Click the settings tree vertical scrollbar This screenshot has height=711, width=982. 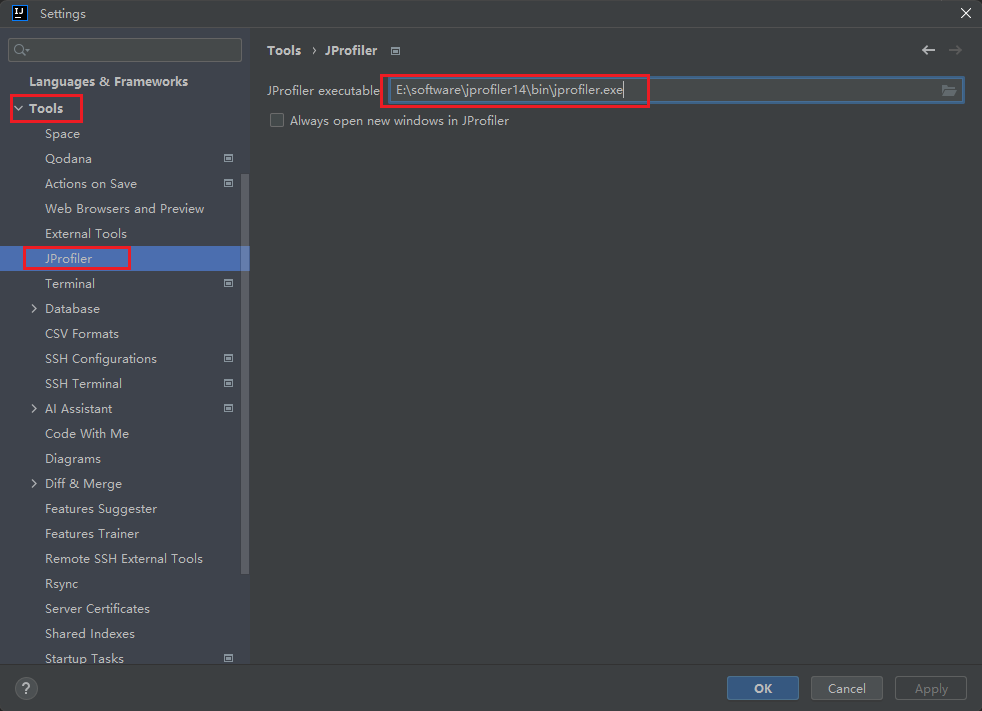tap(245, 373)
